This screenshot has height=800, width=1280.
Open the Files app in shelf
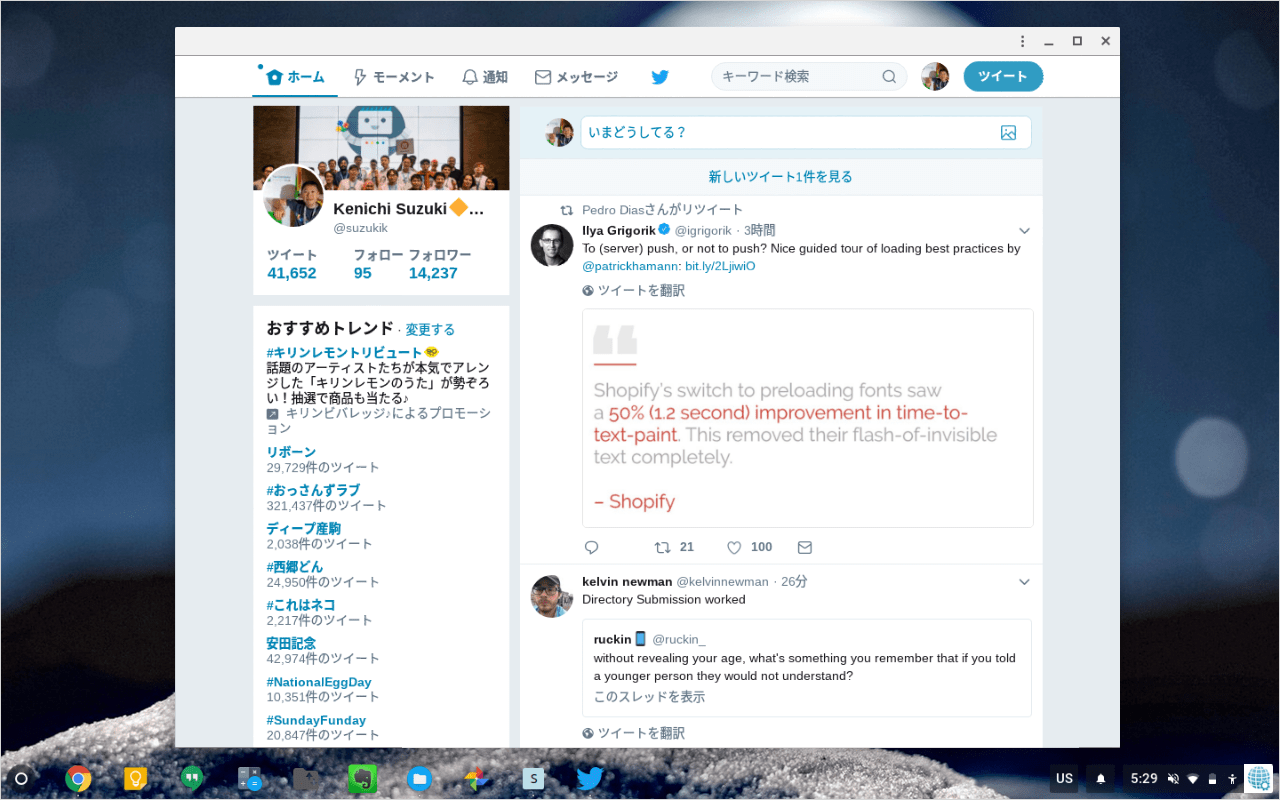[419, 778]
